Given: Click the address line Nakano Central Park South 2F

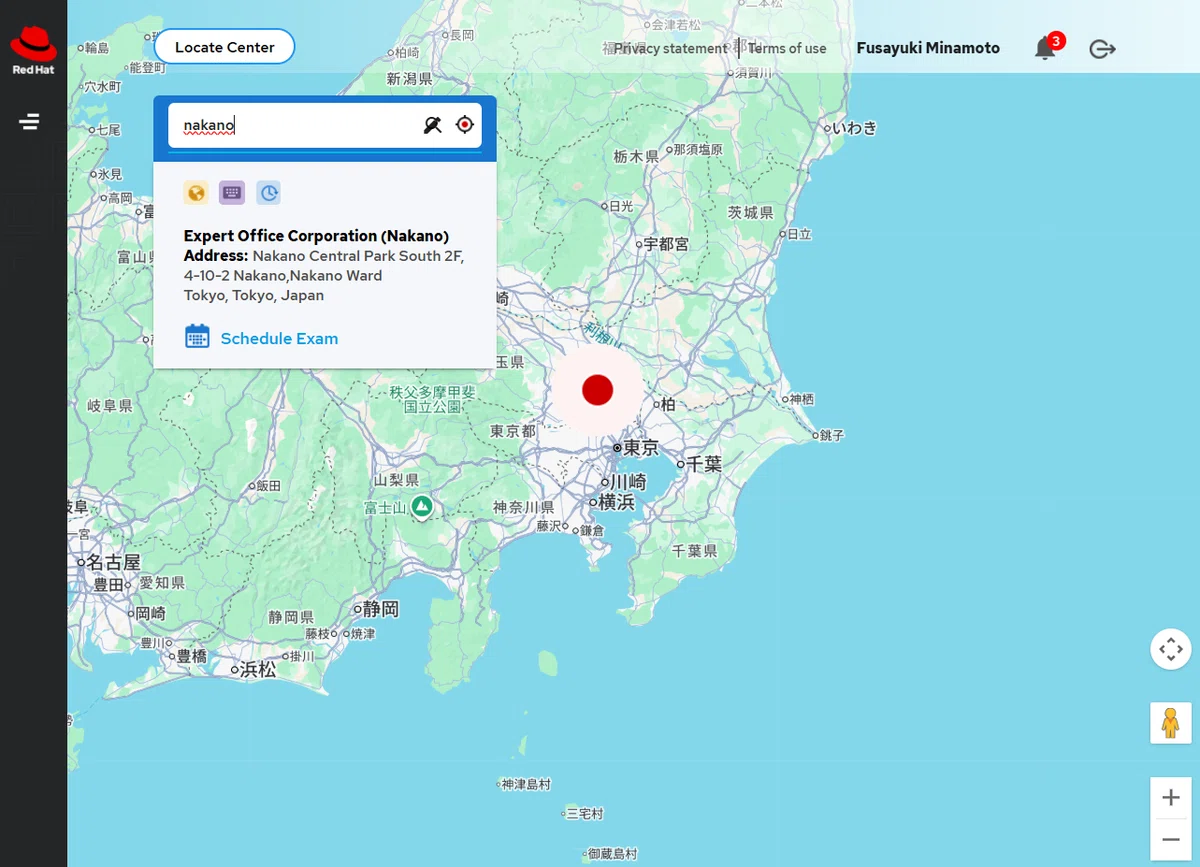Looking at the screenshot, I should click(358, 256).
